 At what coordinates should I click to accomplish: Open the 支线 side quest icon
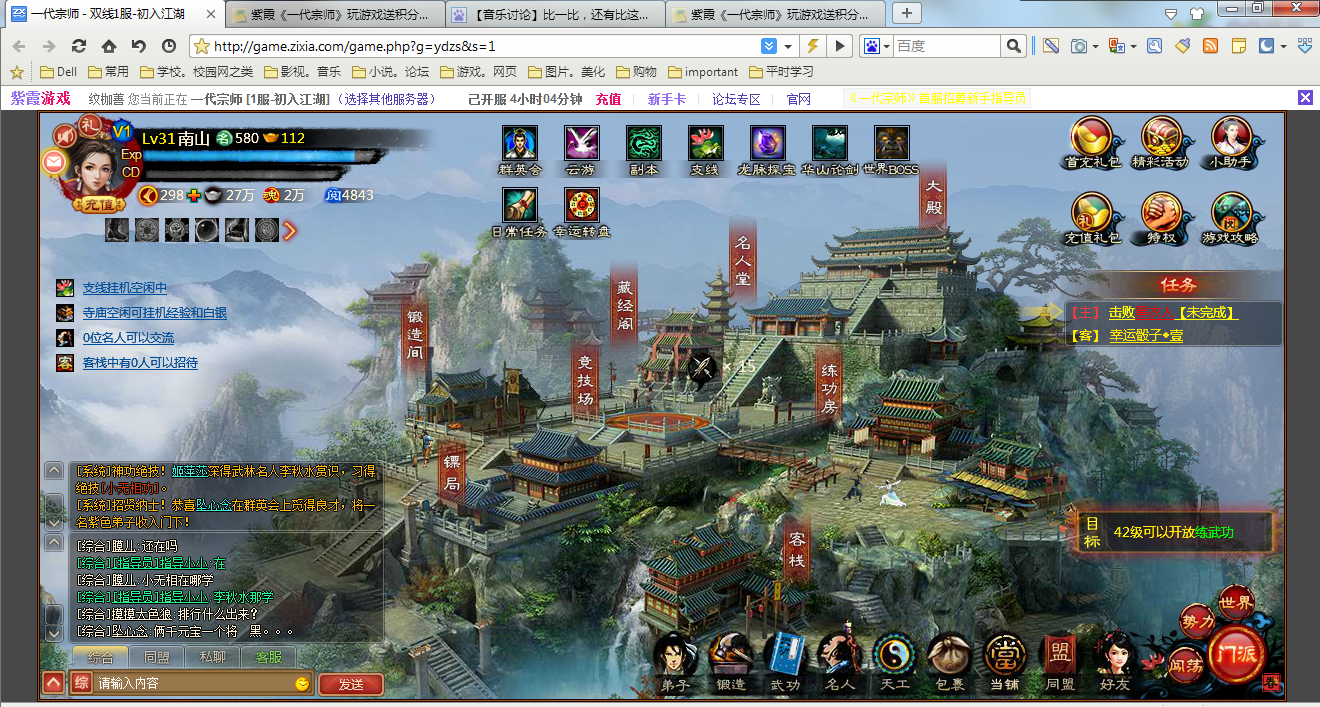(x=705, y=150)
